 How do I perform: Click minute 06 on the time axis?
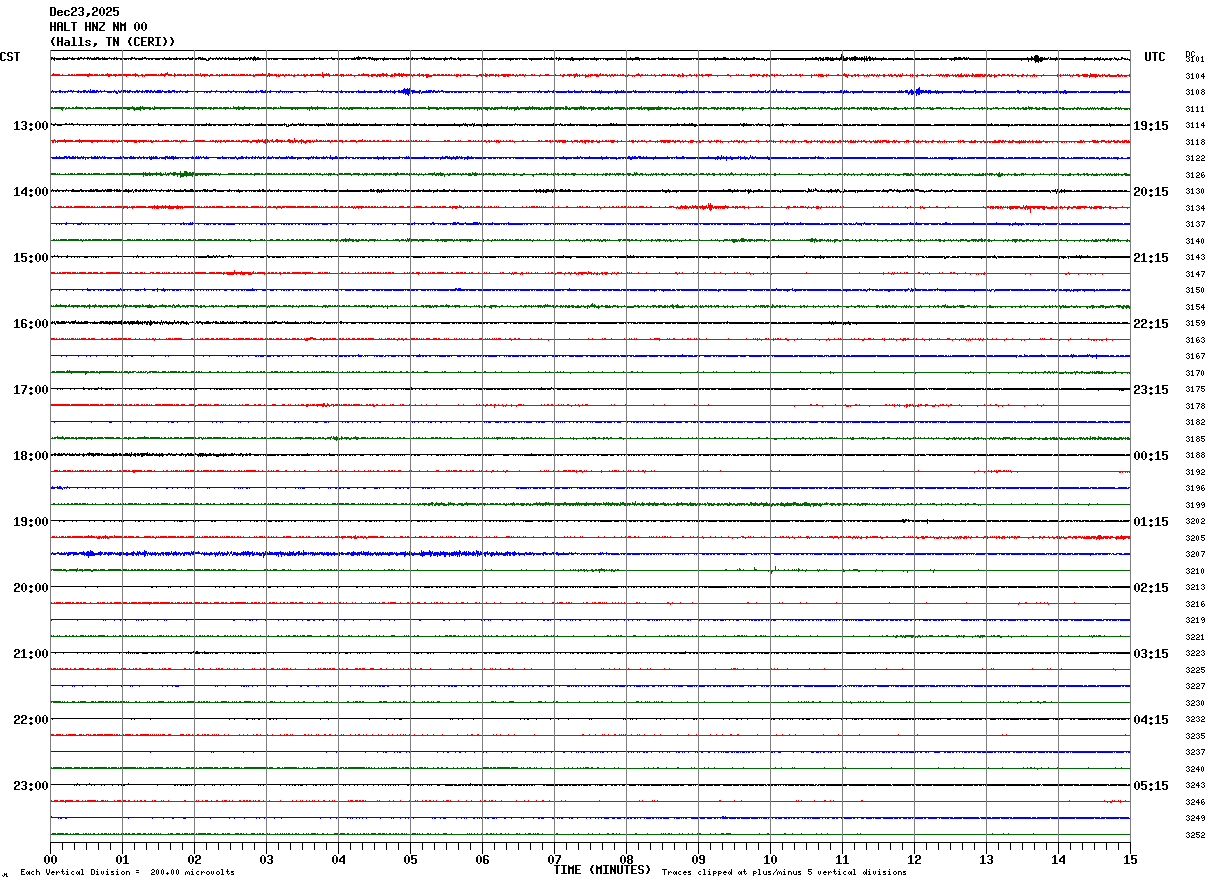coord(482,859)
